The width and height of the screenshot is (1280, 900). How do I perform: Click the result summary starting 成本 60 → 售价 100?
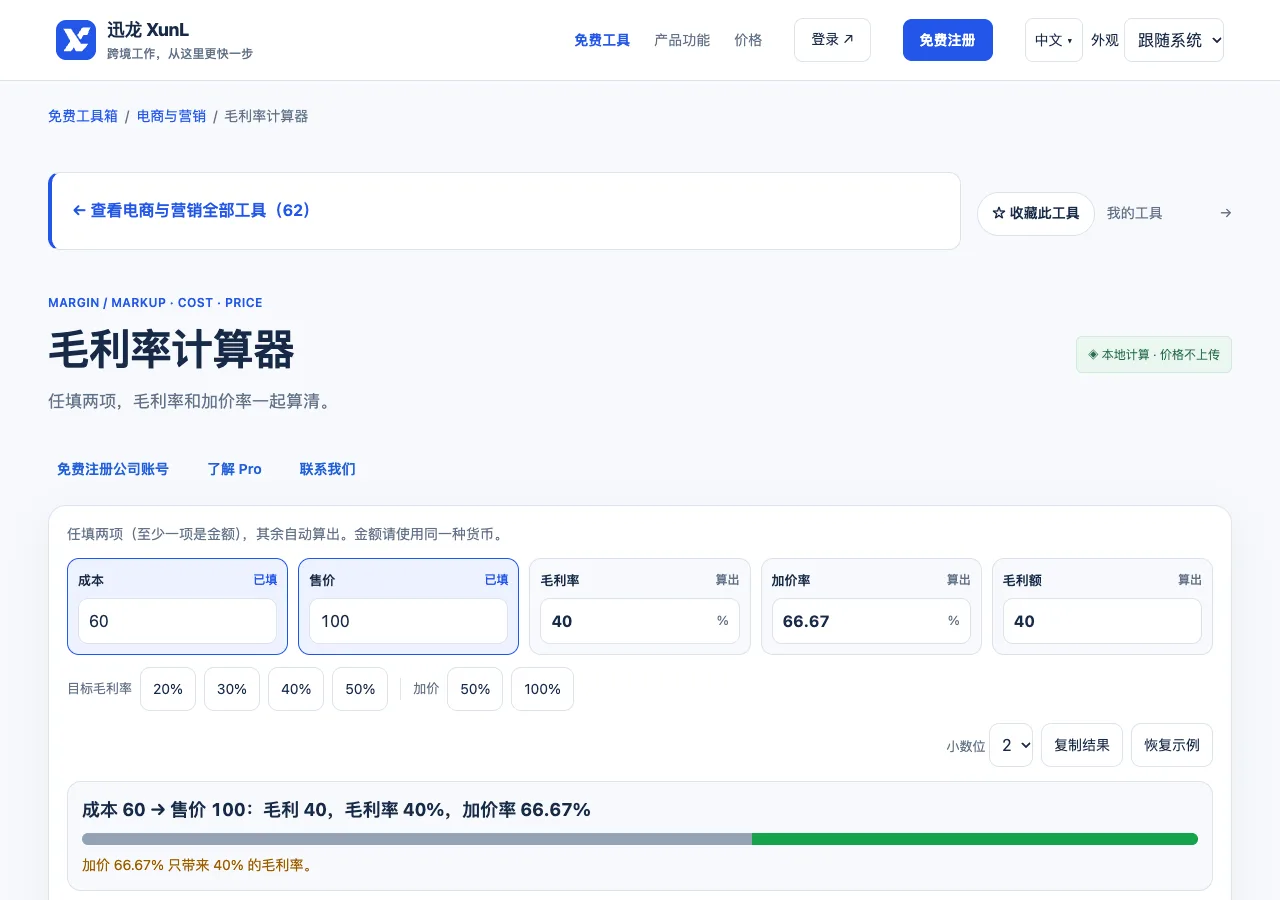click(336, 810)
